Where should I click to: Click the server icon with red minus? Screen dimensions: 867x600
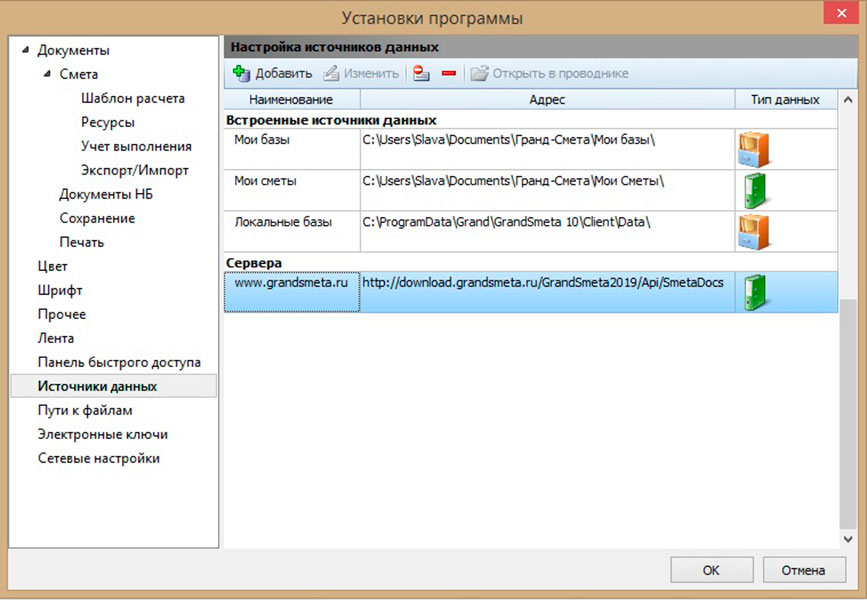[421, 73]
